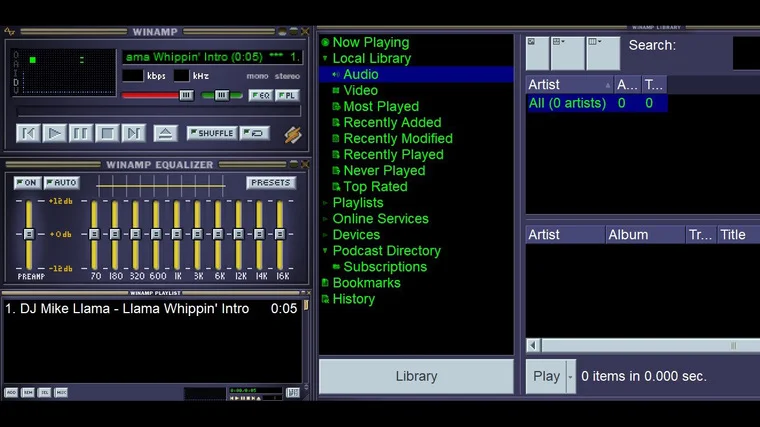Click the PREAMP slider handle
This screenshot has height=427, width=760.
point(29,234)
